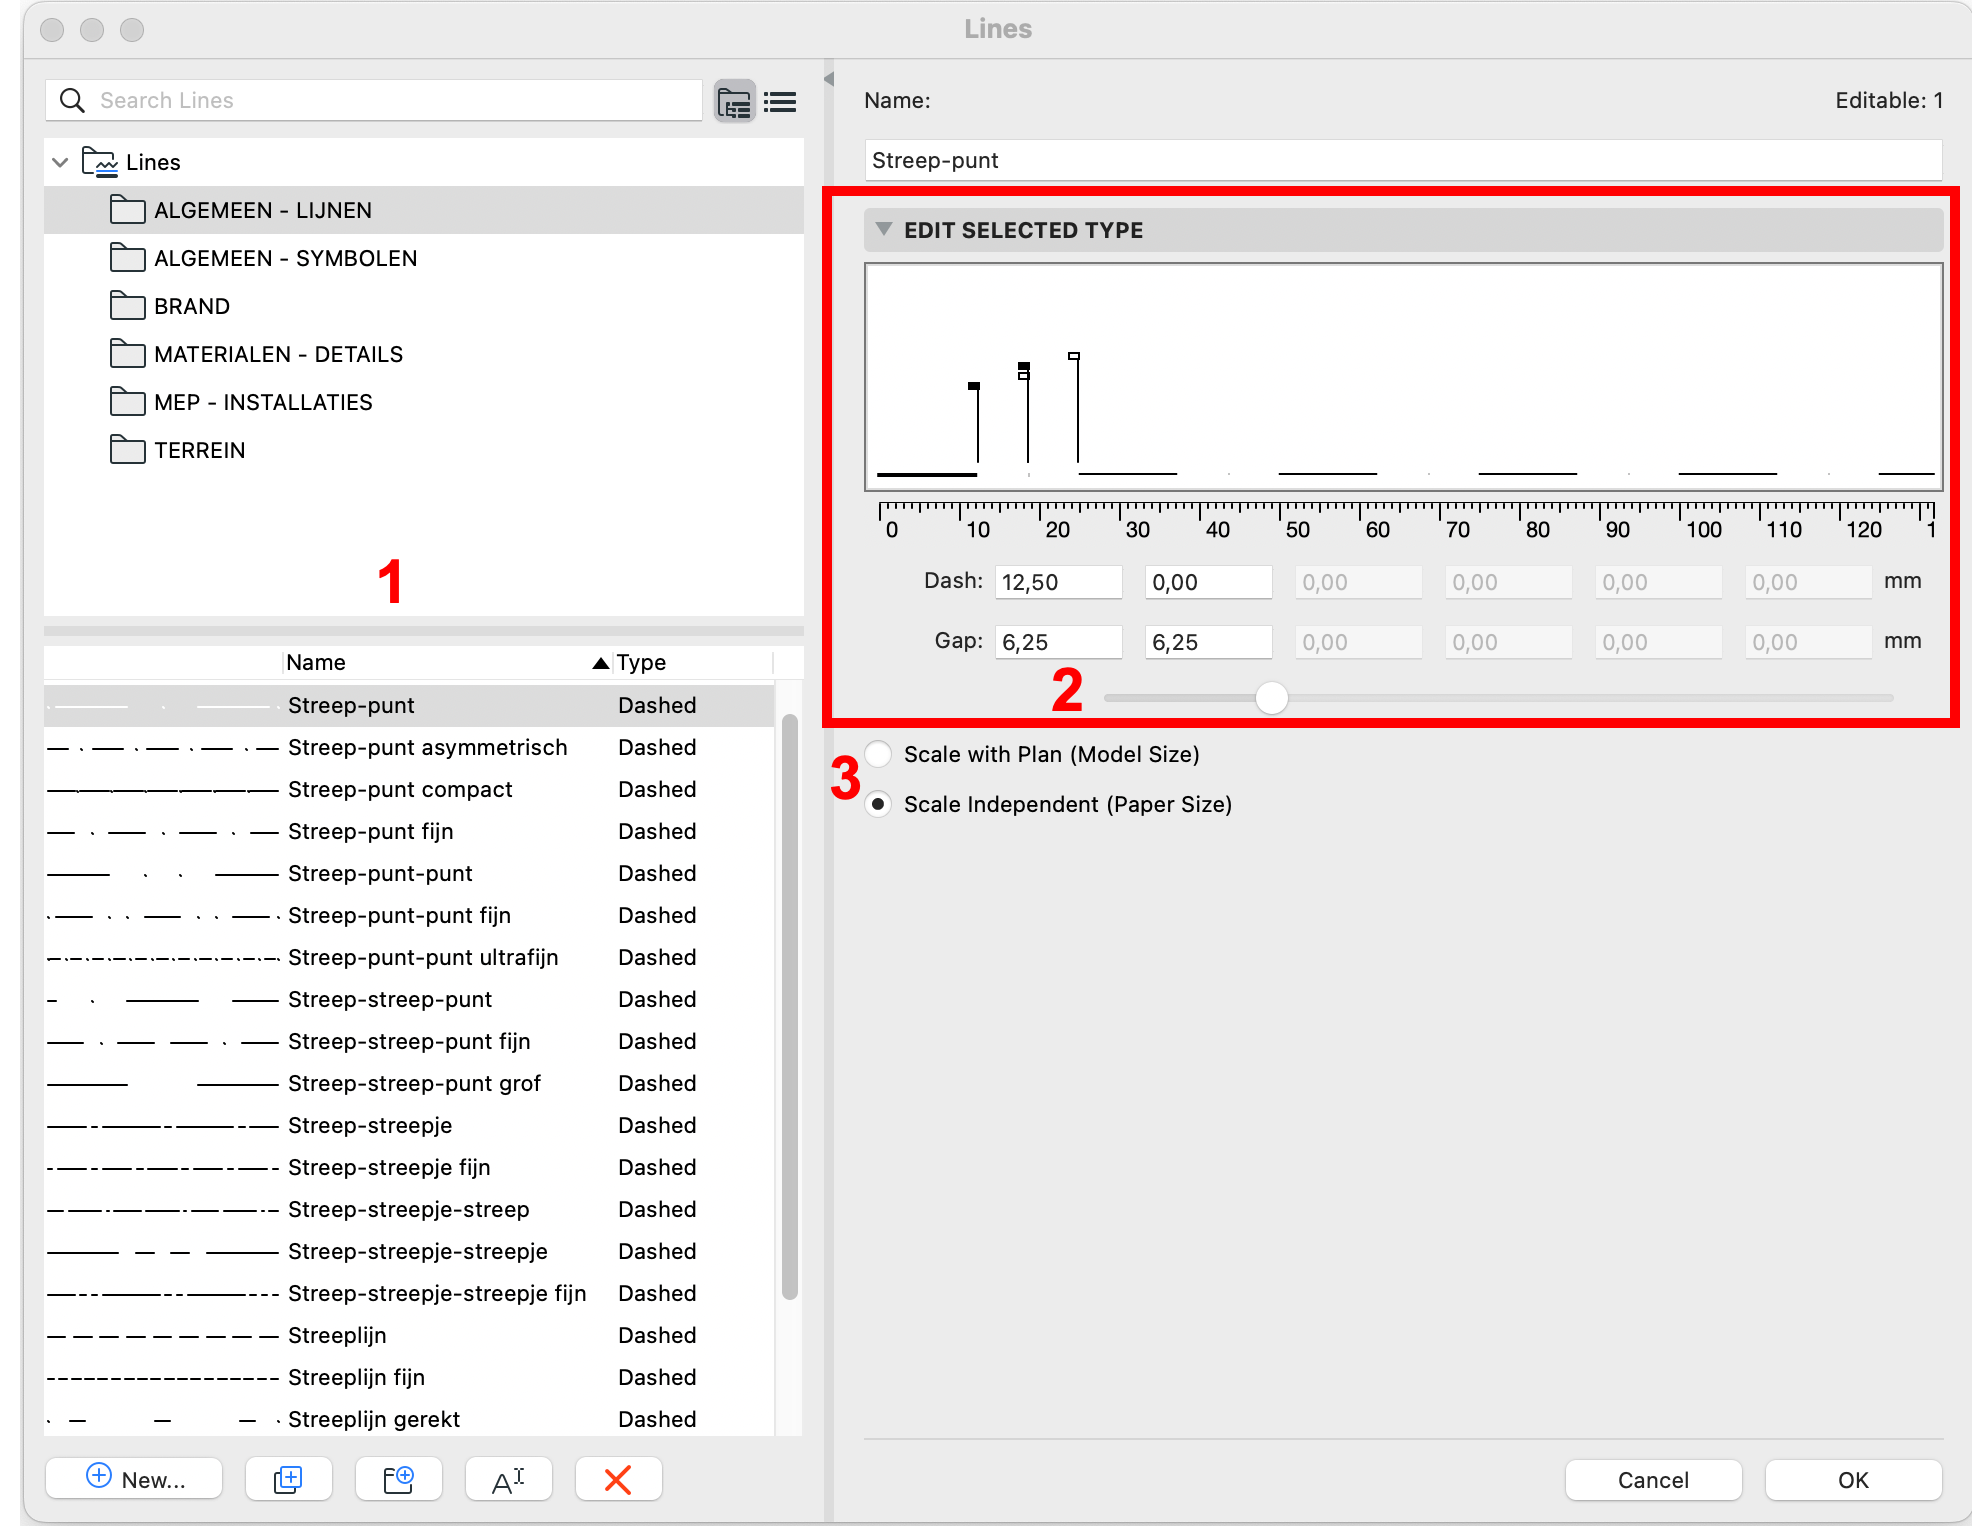The height and width of the screenshot is (1526, 1972).
Task: Collapse the Edit Selected Type panel
Action: tap(883, 229)
